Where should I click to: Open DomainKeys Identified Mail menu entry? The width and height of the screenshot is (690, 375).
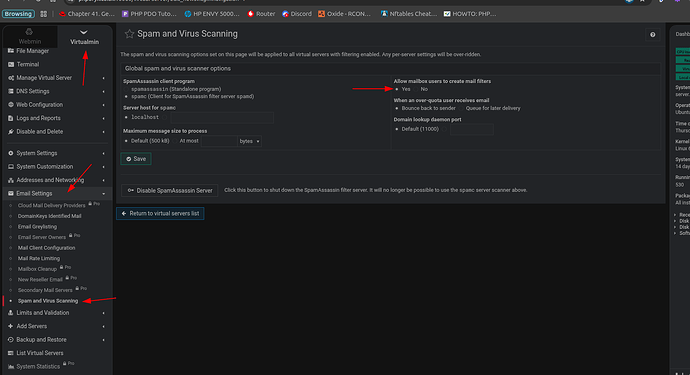pyautogui.click(x=49, y=216)
